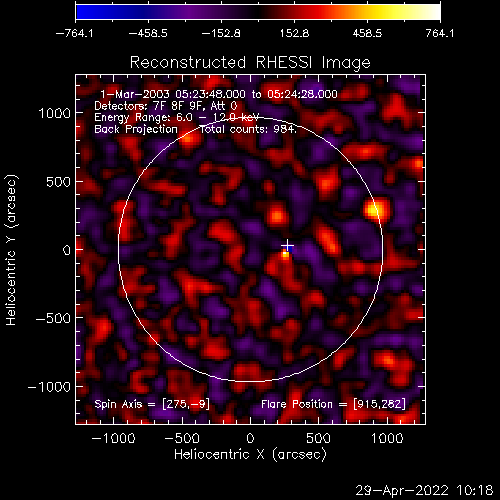Click the 'Heliocentric X (arcsec)' axis label
The width and height of the screenshot is (500, 500).
(250, 454)
